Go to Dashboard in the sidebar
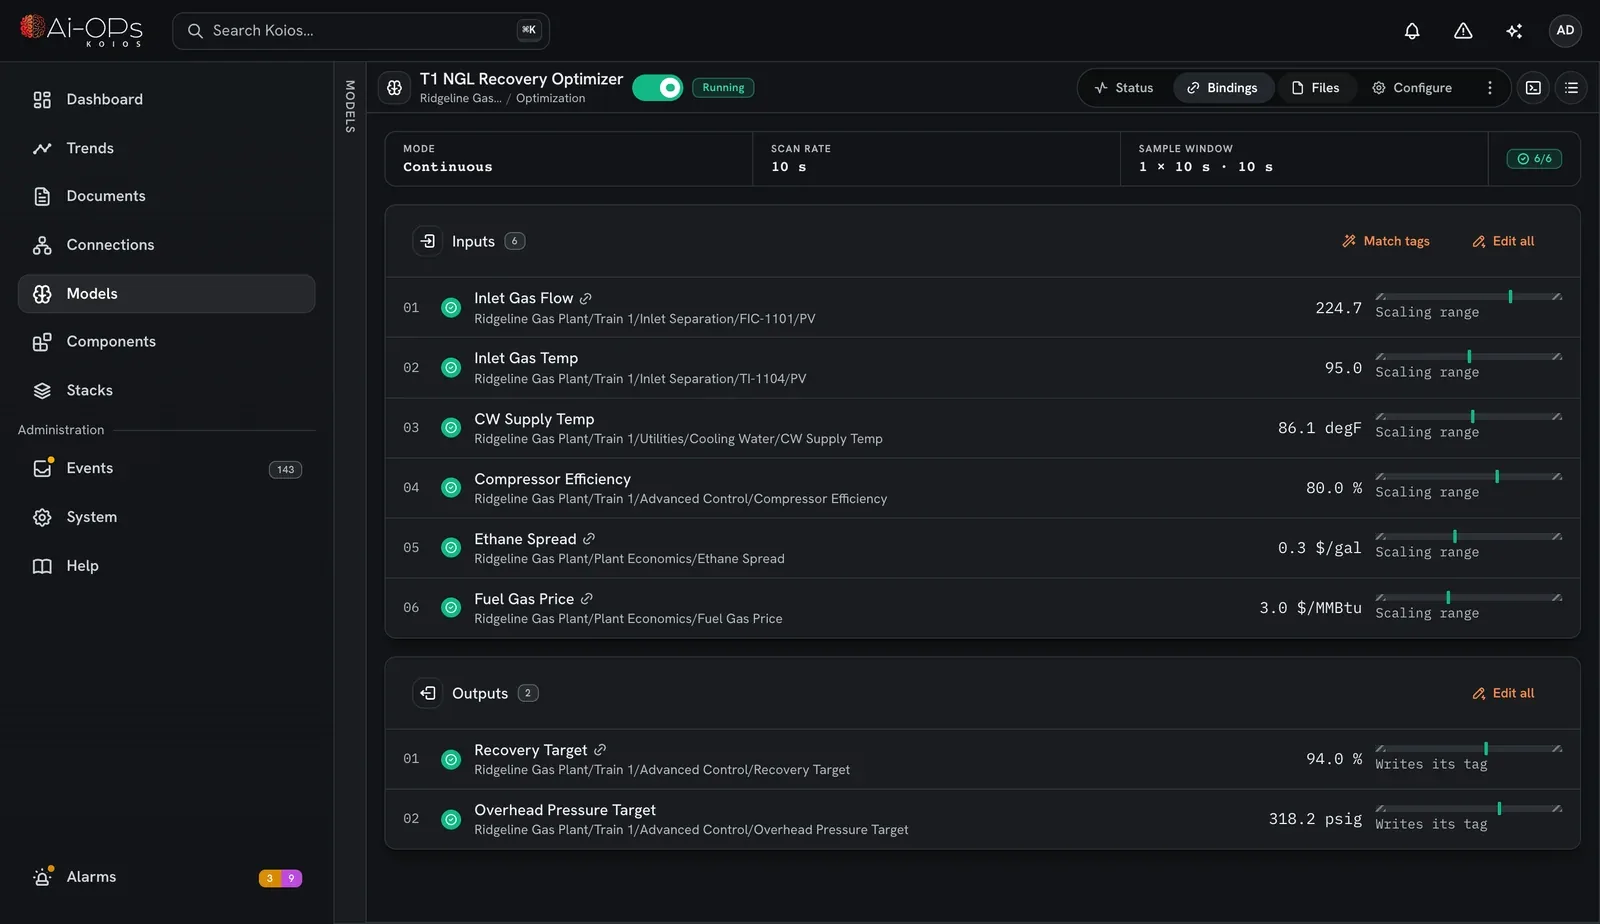The image size is (1600, 924). point(166,100)
